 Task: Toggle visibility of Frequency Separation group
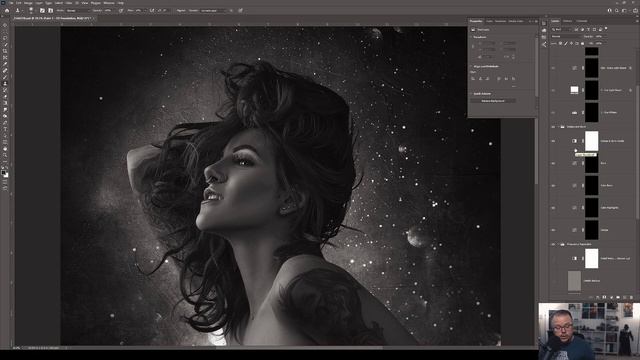tap(553, 244)
